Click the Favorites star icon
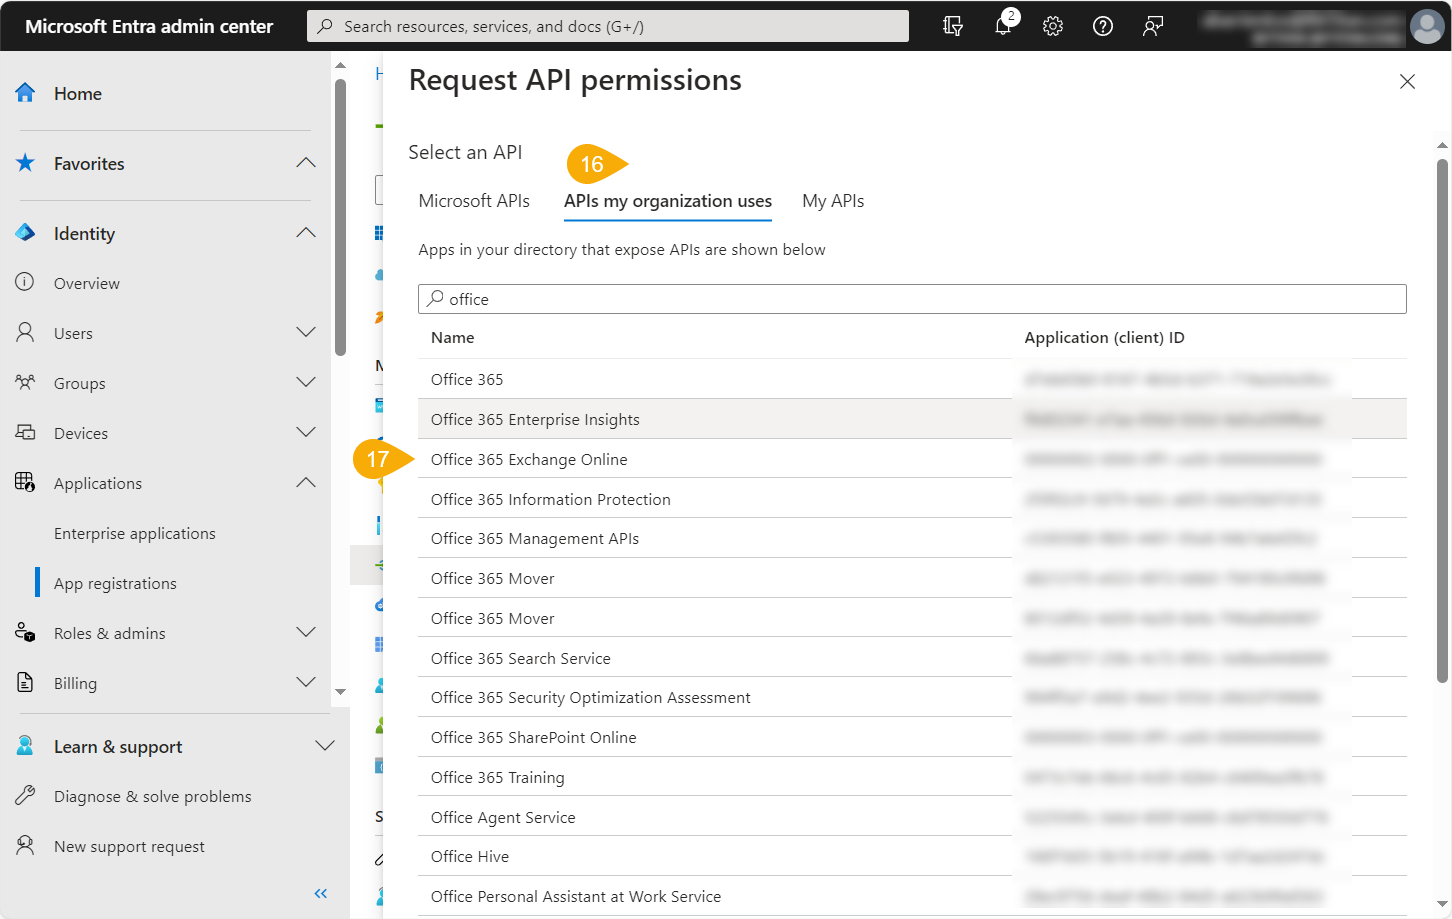 point(27,163)
